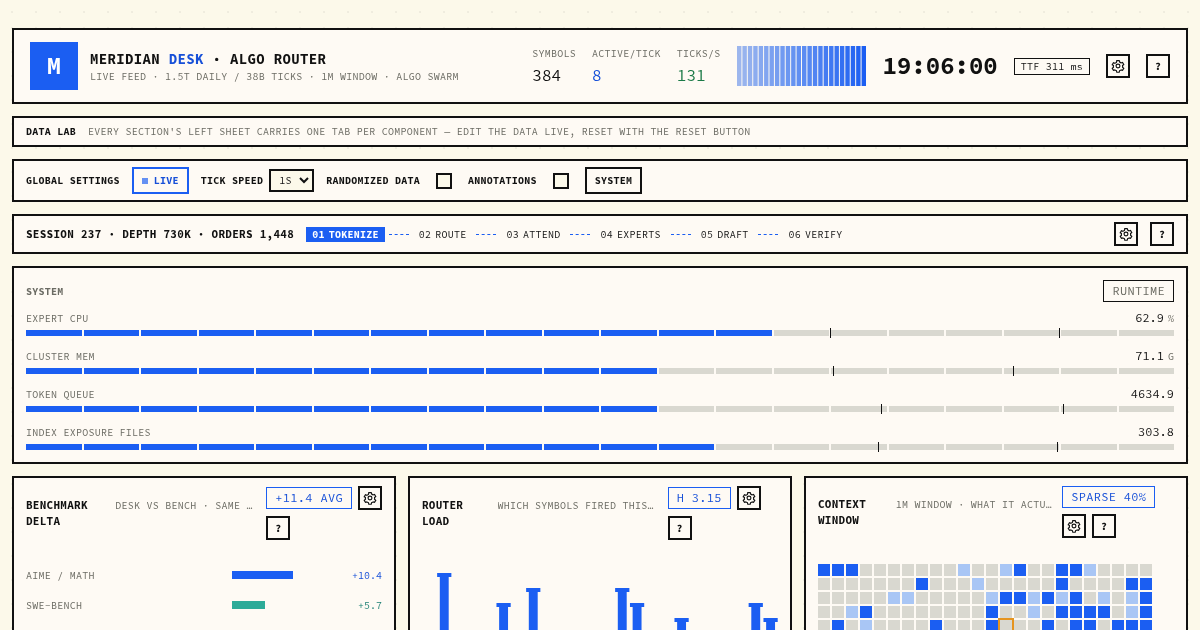Toggle the LIVE feed button
This screenshot has height=630, width=1200.
click(x=160, y=181)
